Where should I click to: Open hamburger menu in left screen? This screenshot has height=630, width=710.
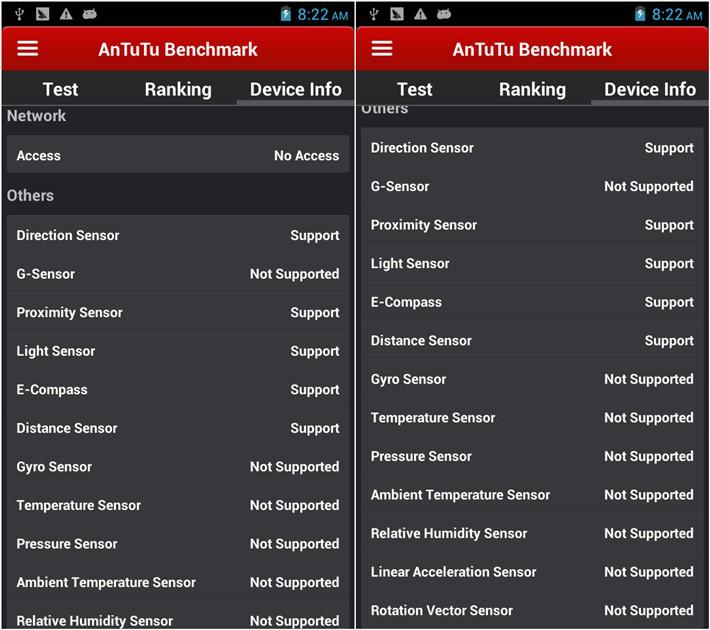tap(28, 48)
